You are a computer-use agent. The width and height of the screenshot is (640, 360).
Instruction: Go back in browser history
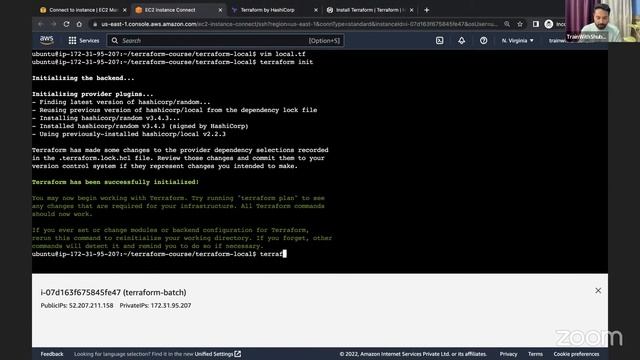click(40, 24)
